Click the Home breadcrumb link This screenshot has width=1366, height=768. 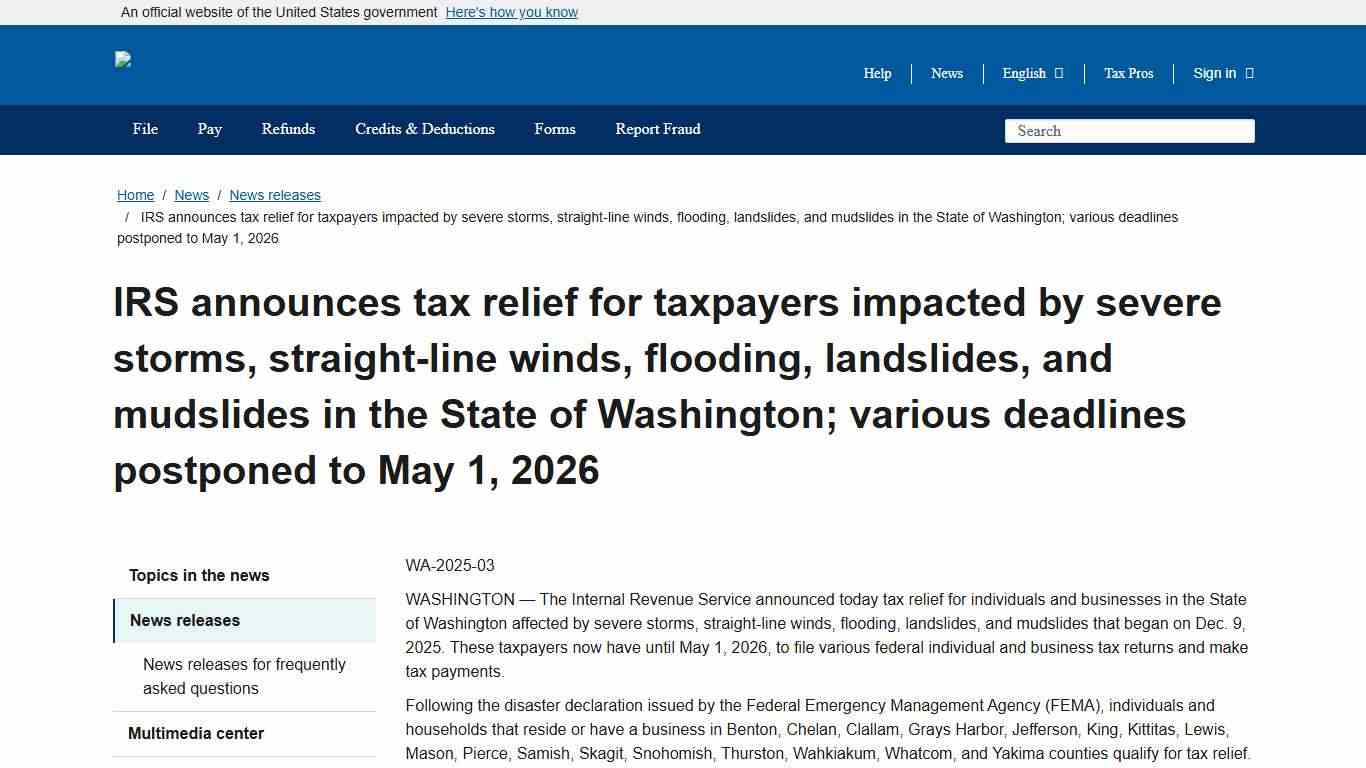point(135,195)
